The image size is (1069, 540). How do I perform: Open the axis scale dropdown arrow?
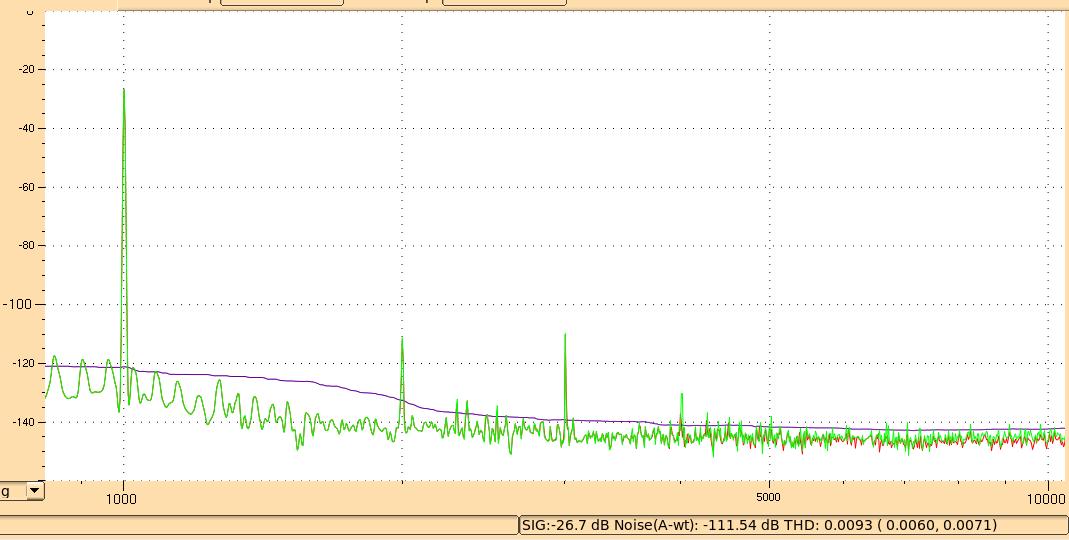[x=35, y=490]
